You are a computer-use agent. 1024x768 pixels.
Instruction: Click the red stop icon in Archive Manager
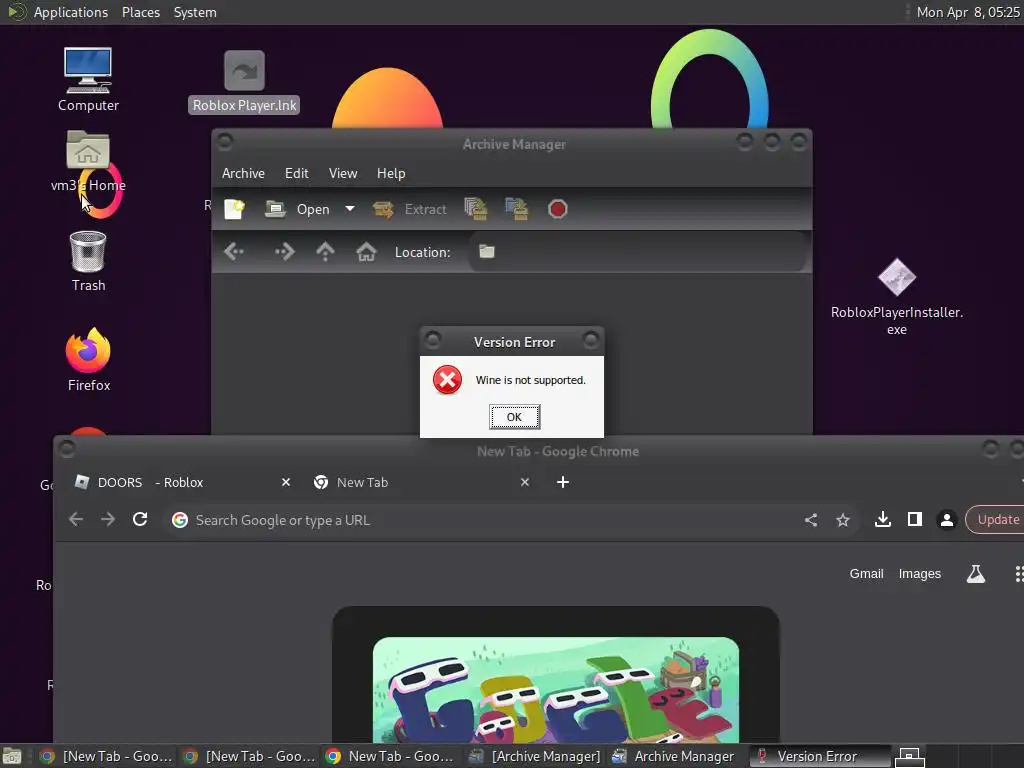click(558, 209)
